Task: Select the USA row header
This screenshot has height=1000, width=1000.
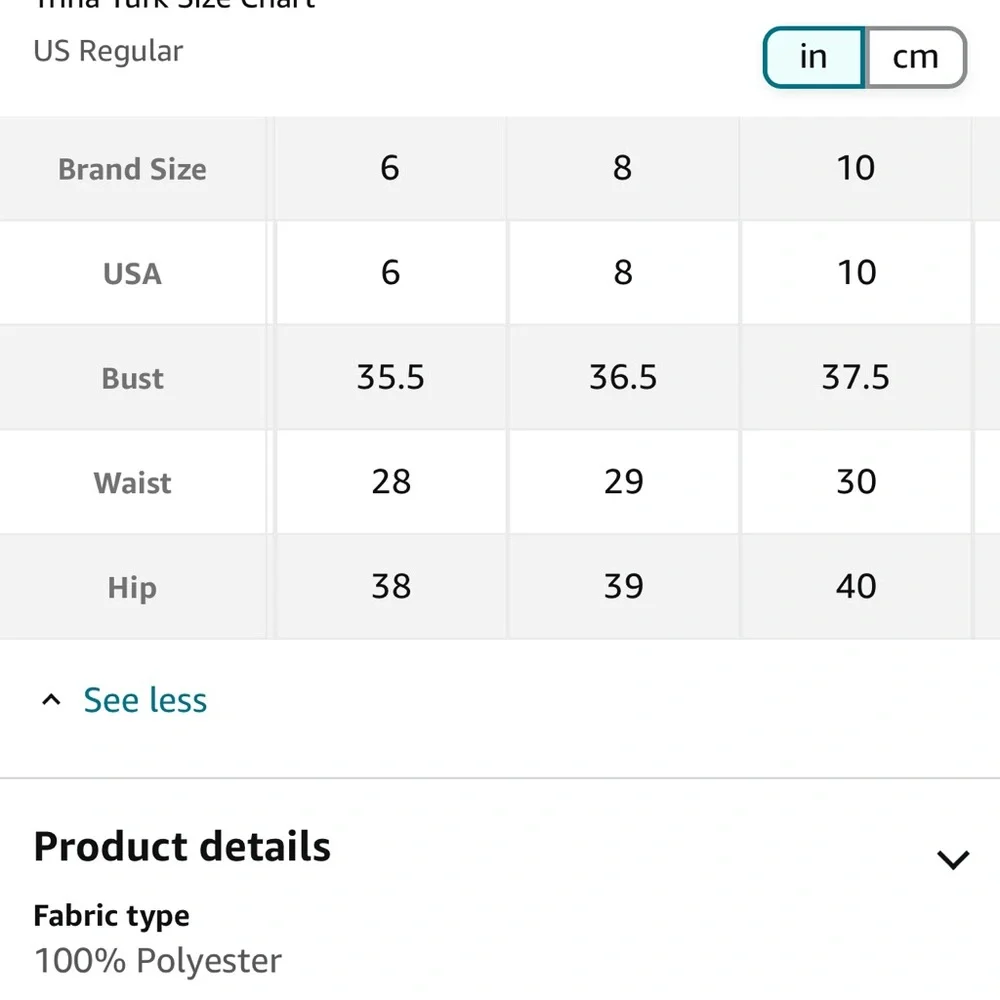Action: coord(132,273)
